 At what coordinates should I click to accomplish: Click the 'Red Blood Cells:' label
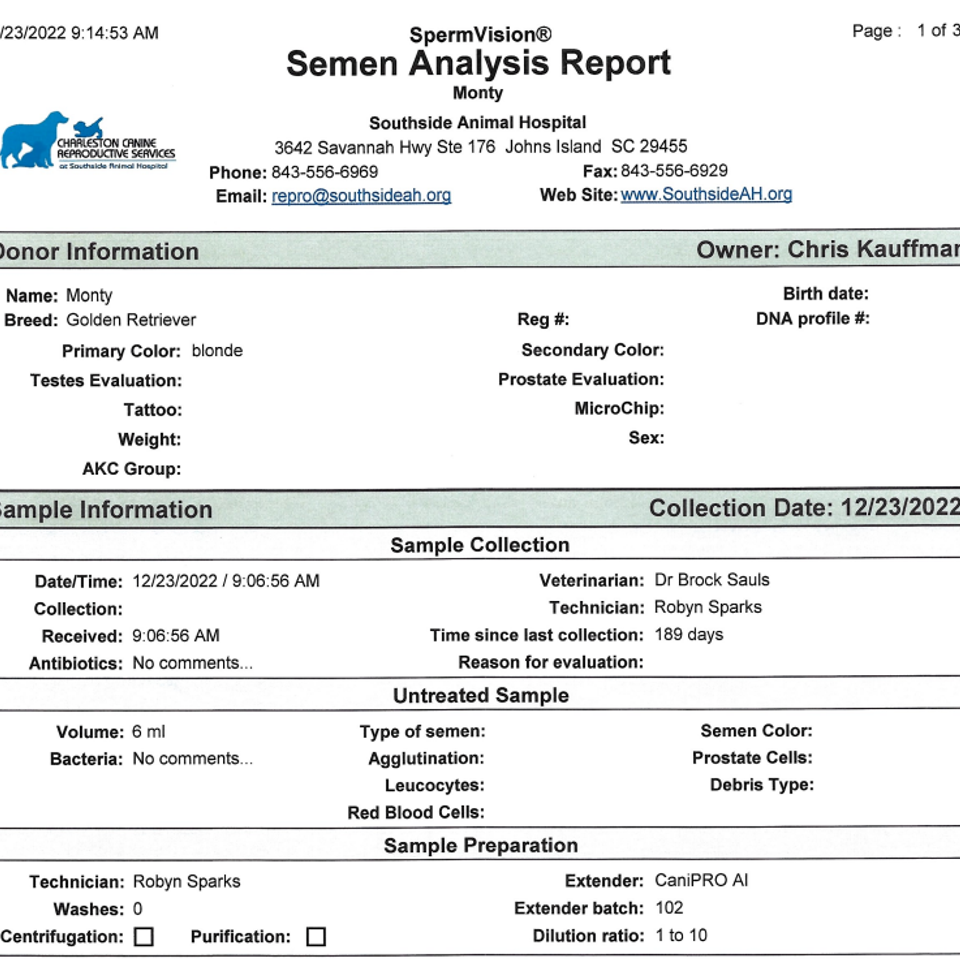(416, 812)
